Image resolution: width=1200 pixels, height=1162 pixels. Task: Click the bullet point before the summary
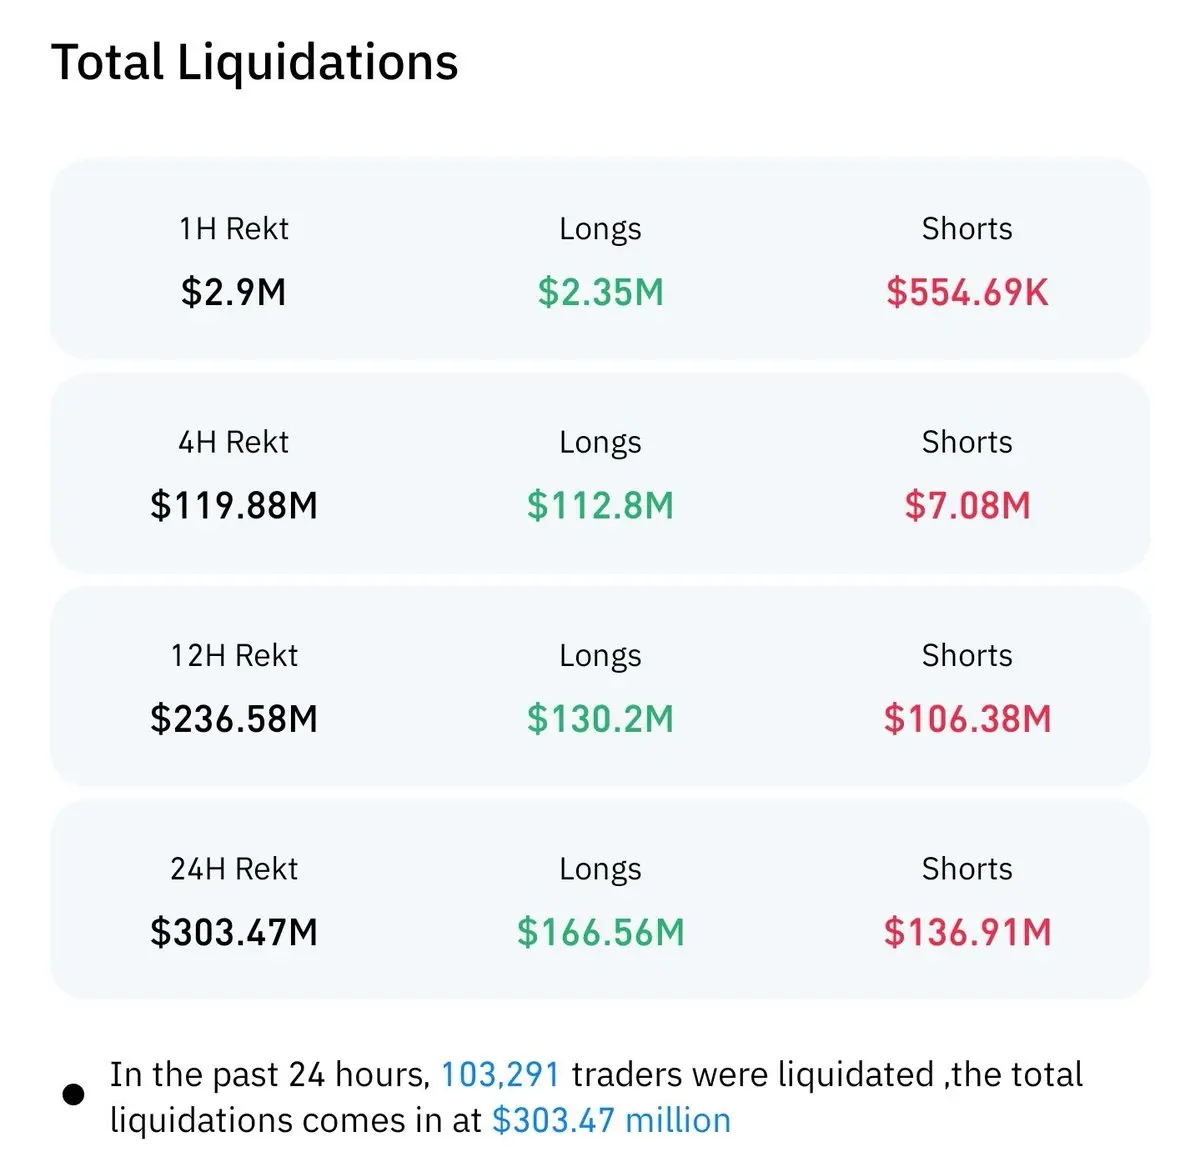click(73, 1094)
